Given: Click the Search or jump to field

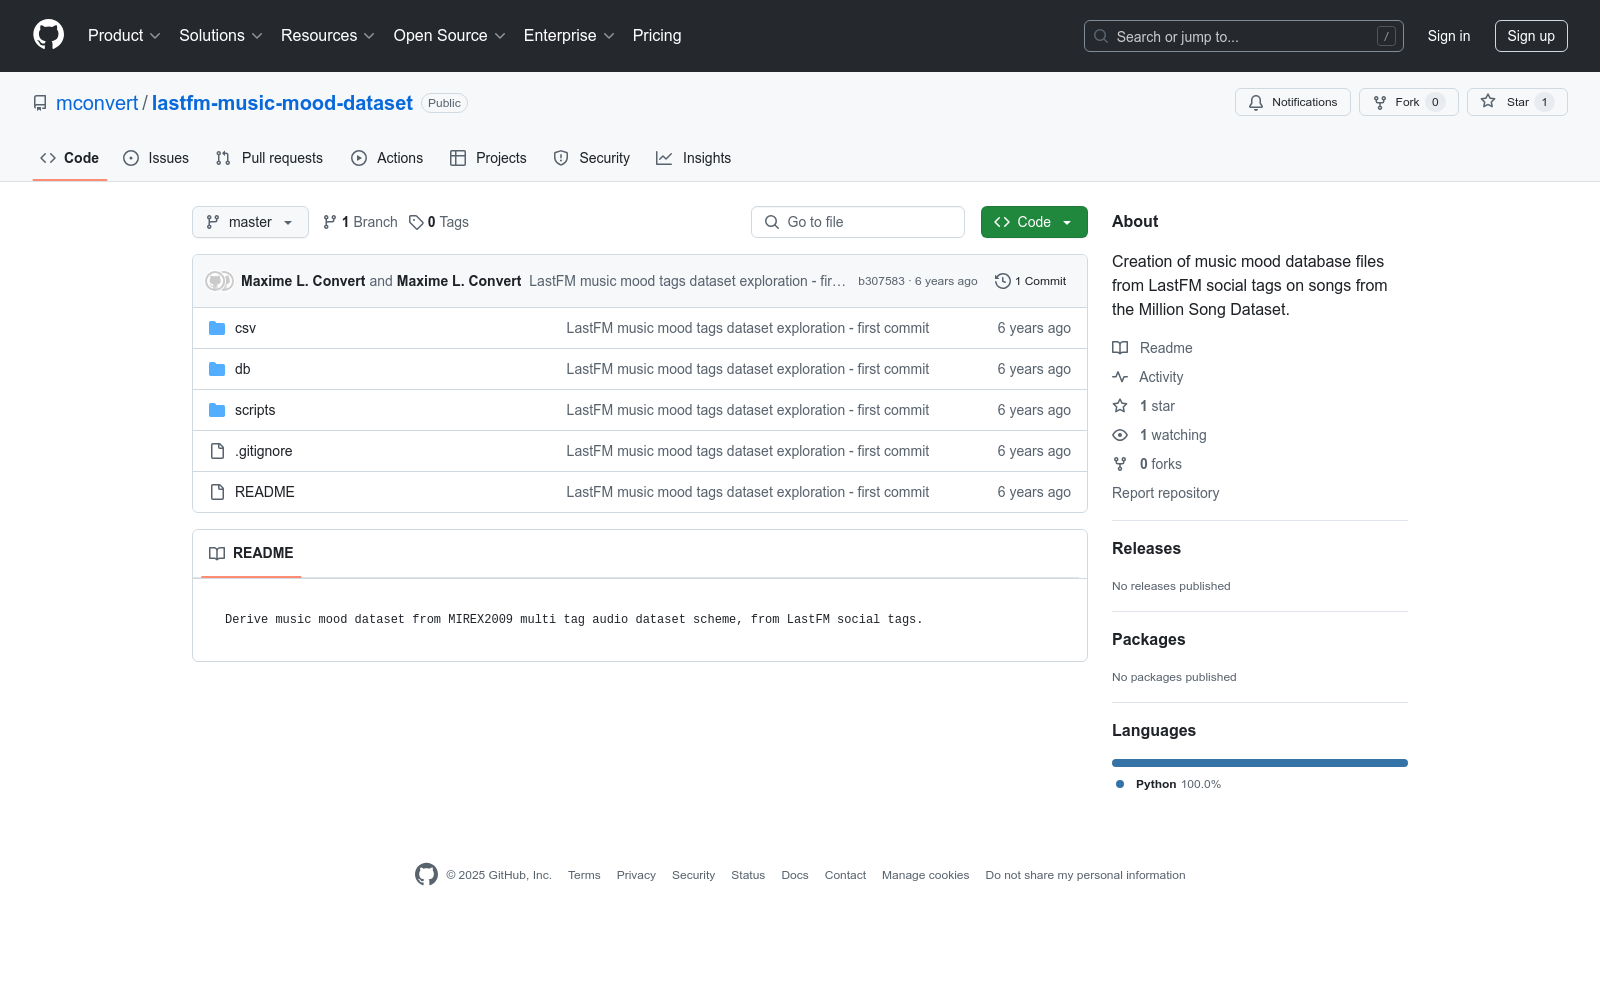Looking at the screenshot, I should coord(1244,36).
